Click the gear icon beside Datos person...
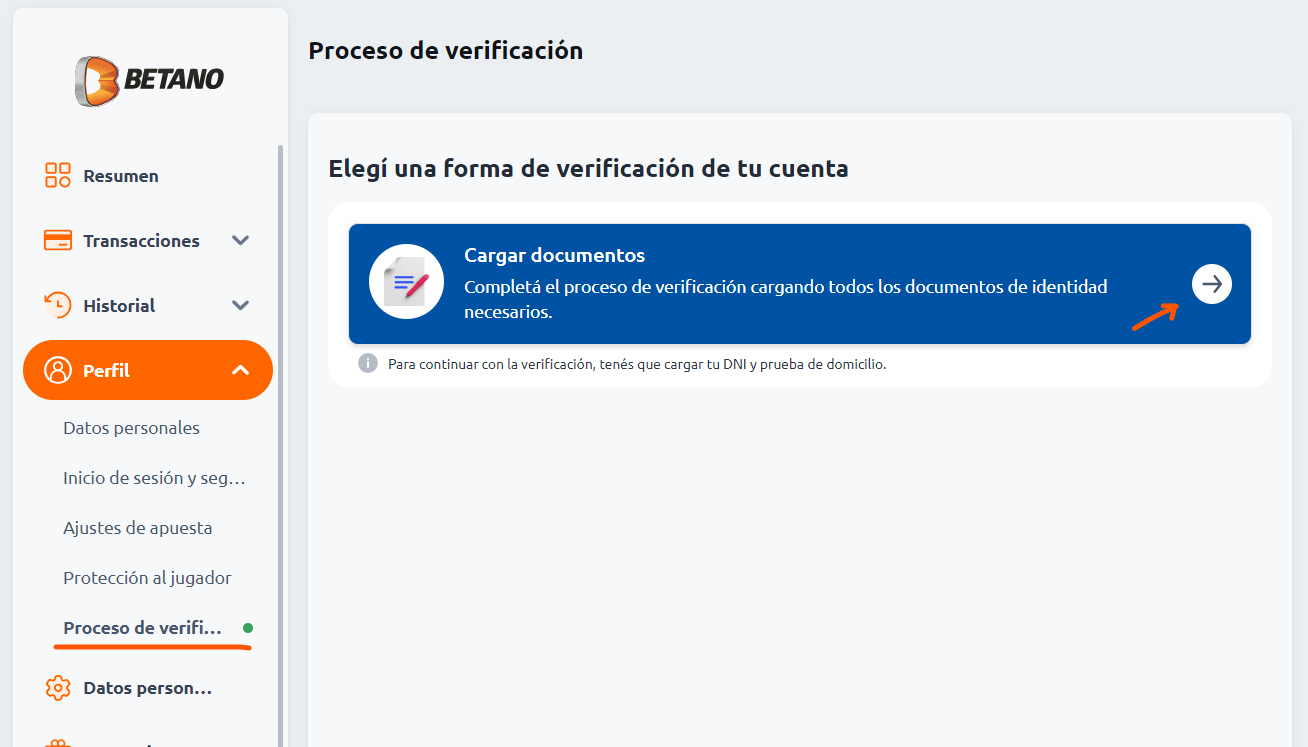 click(58, 688)
